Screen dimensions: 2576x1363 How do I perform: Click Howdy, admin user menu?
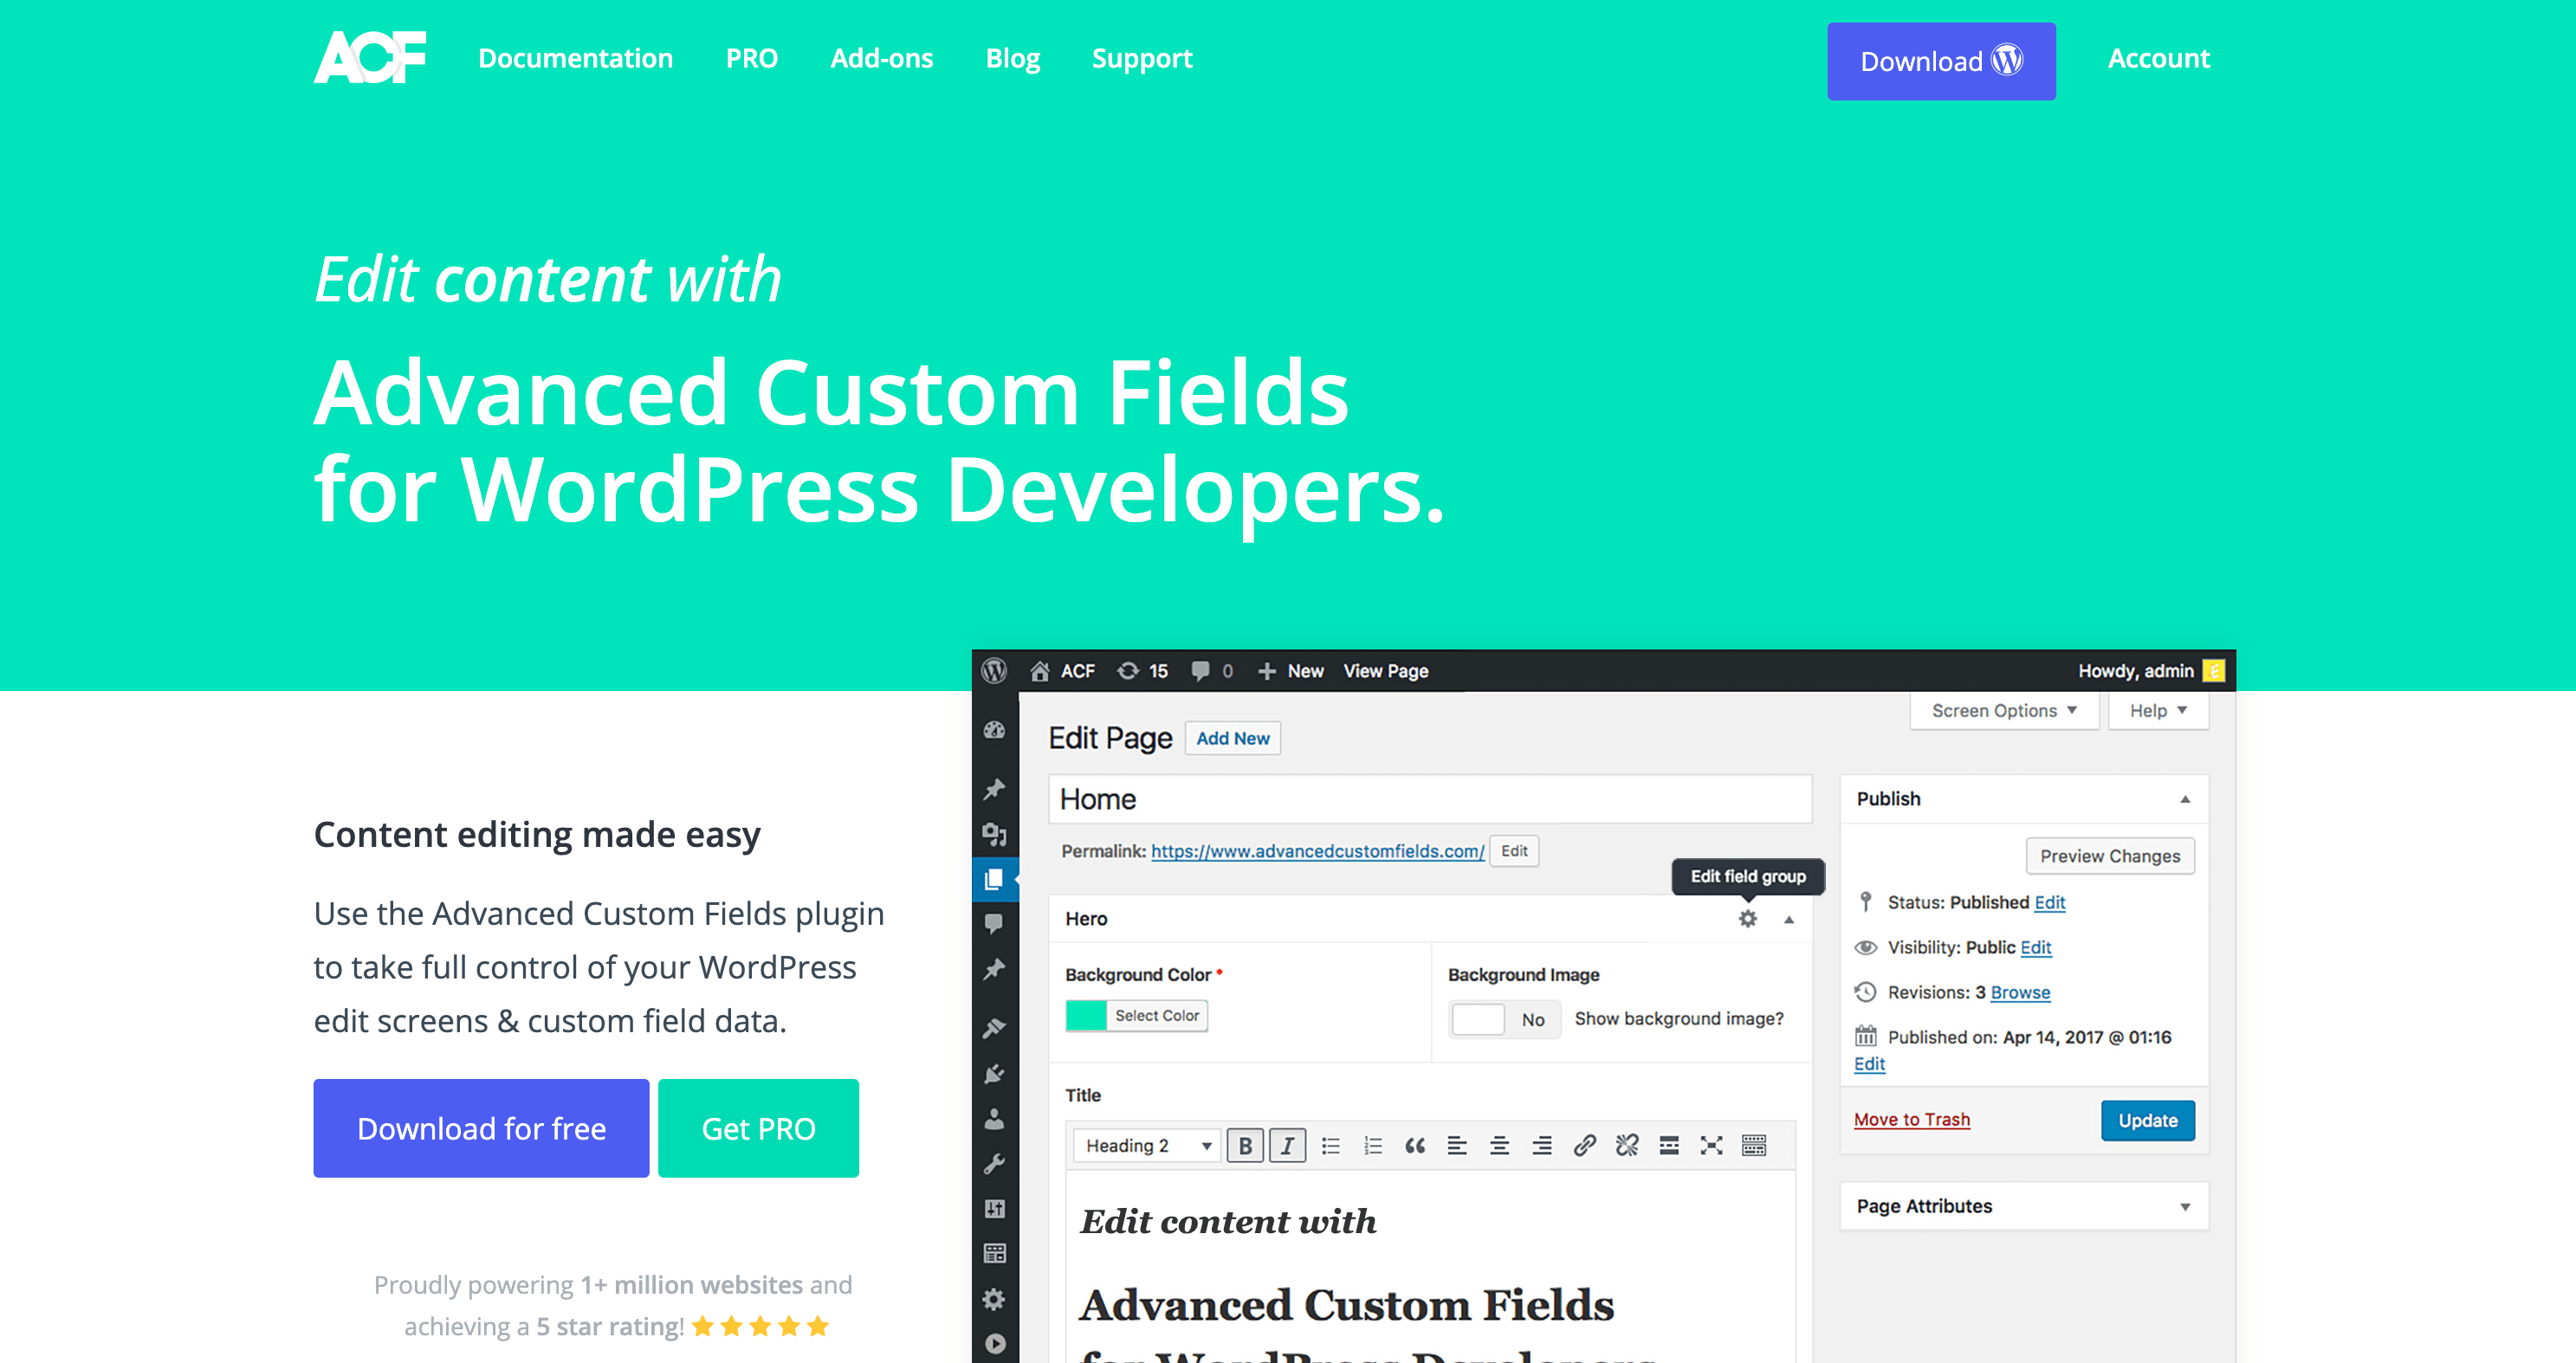(2150, 670)
